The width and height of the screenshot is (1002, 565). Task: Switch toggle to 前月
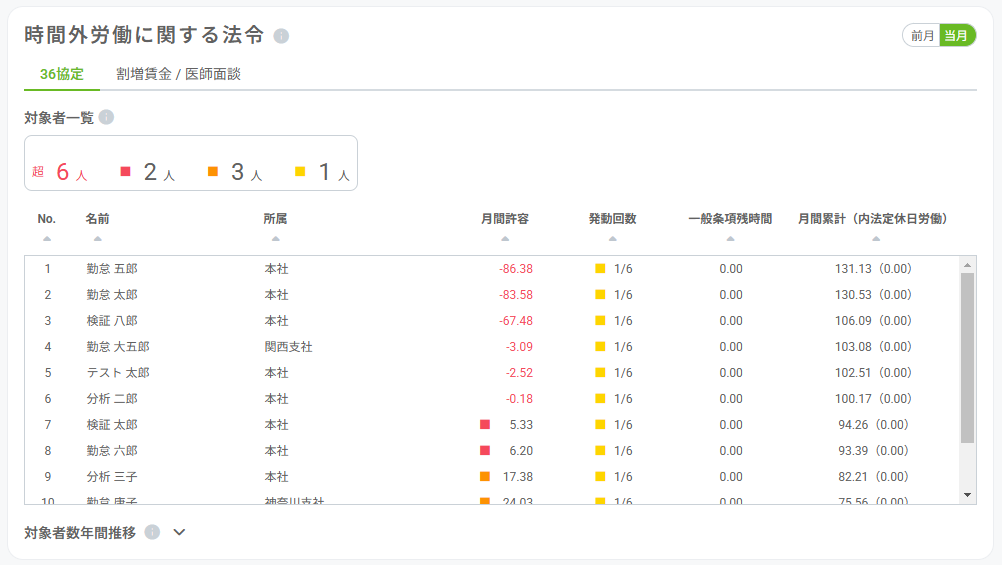[x=922, y=36]
